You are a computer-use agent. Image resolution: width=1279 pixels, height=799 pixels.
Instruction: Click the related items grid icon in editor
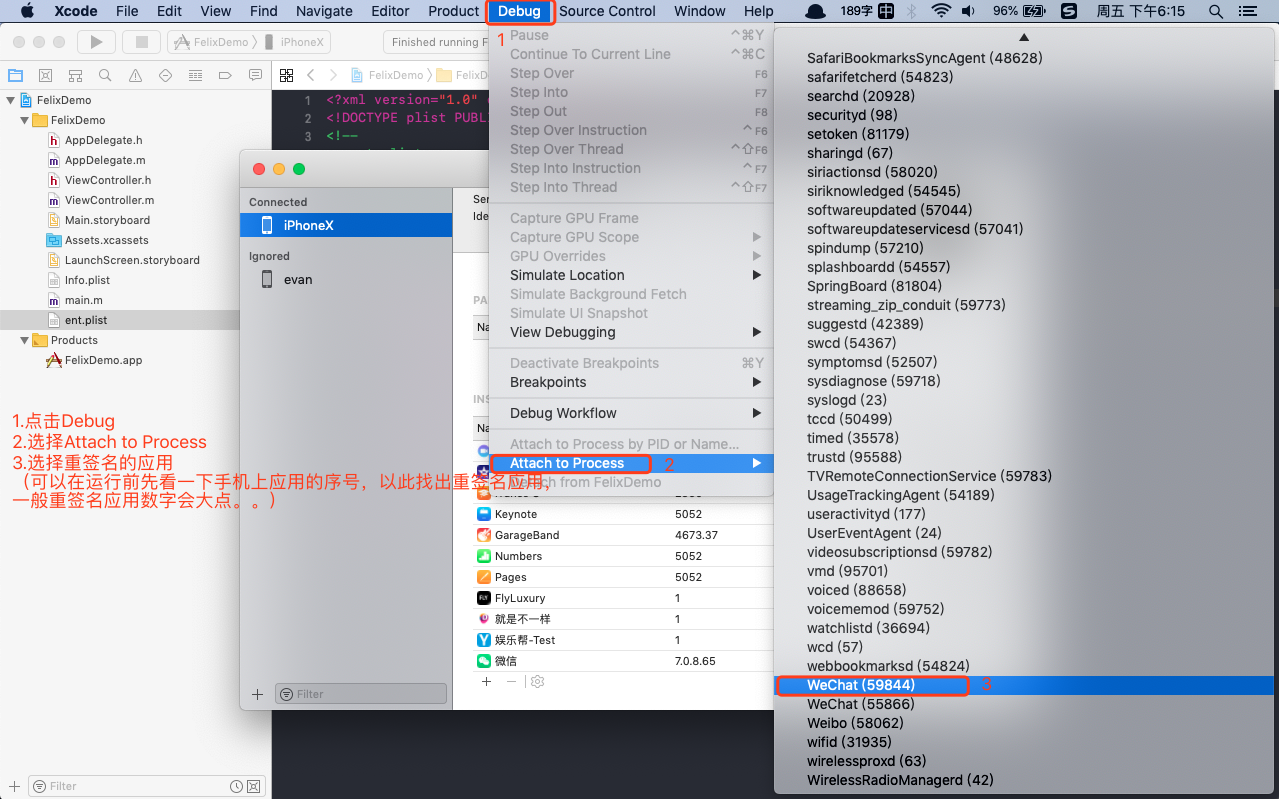(x=286, y=75)
